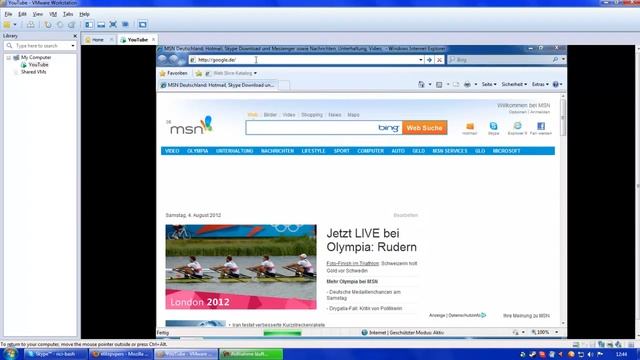Click the Windows Start button
Image resolution: width=640 pixels, height=360 pixels.
(10, 353)
